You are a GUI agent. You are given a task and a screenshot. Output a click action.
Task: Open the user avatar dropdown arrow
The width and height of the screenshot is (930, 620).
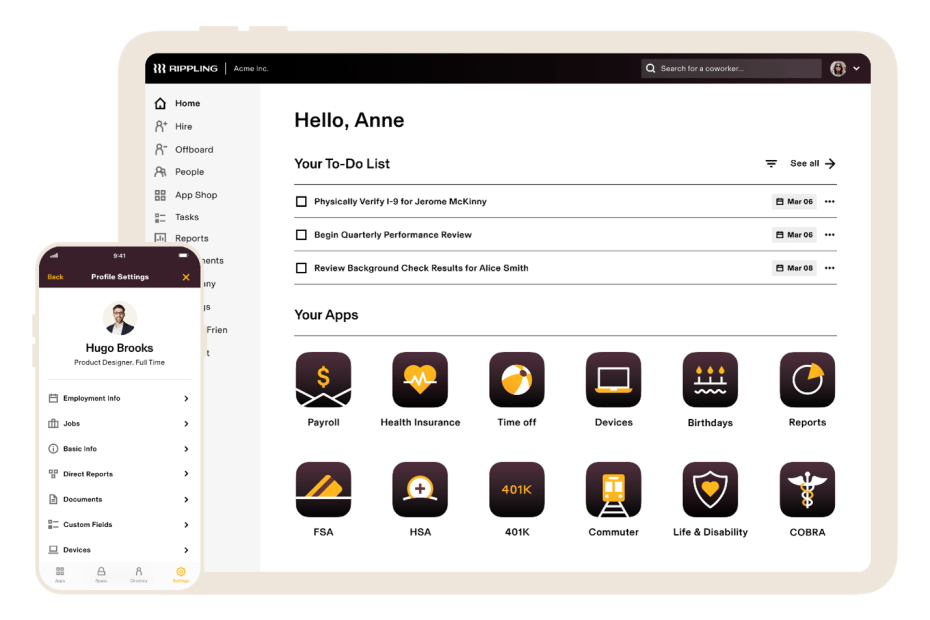coord(856,69)
